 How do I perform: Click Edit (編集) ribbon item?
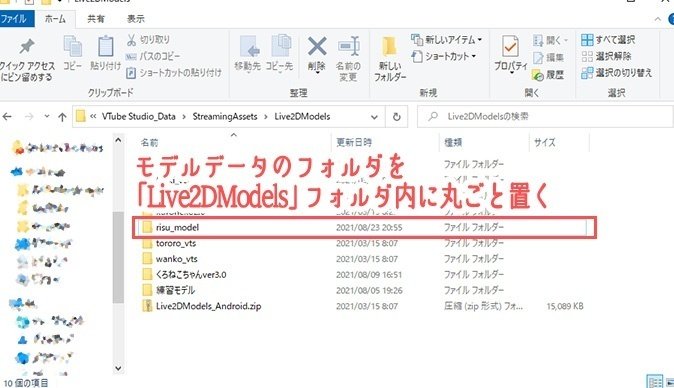548,57
